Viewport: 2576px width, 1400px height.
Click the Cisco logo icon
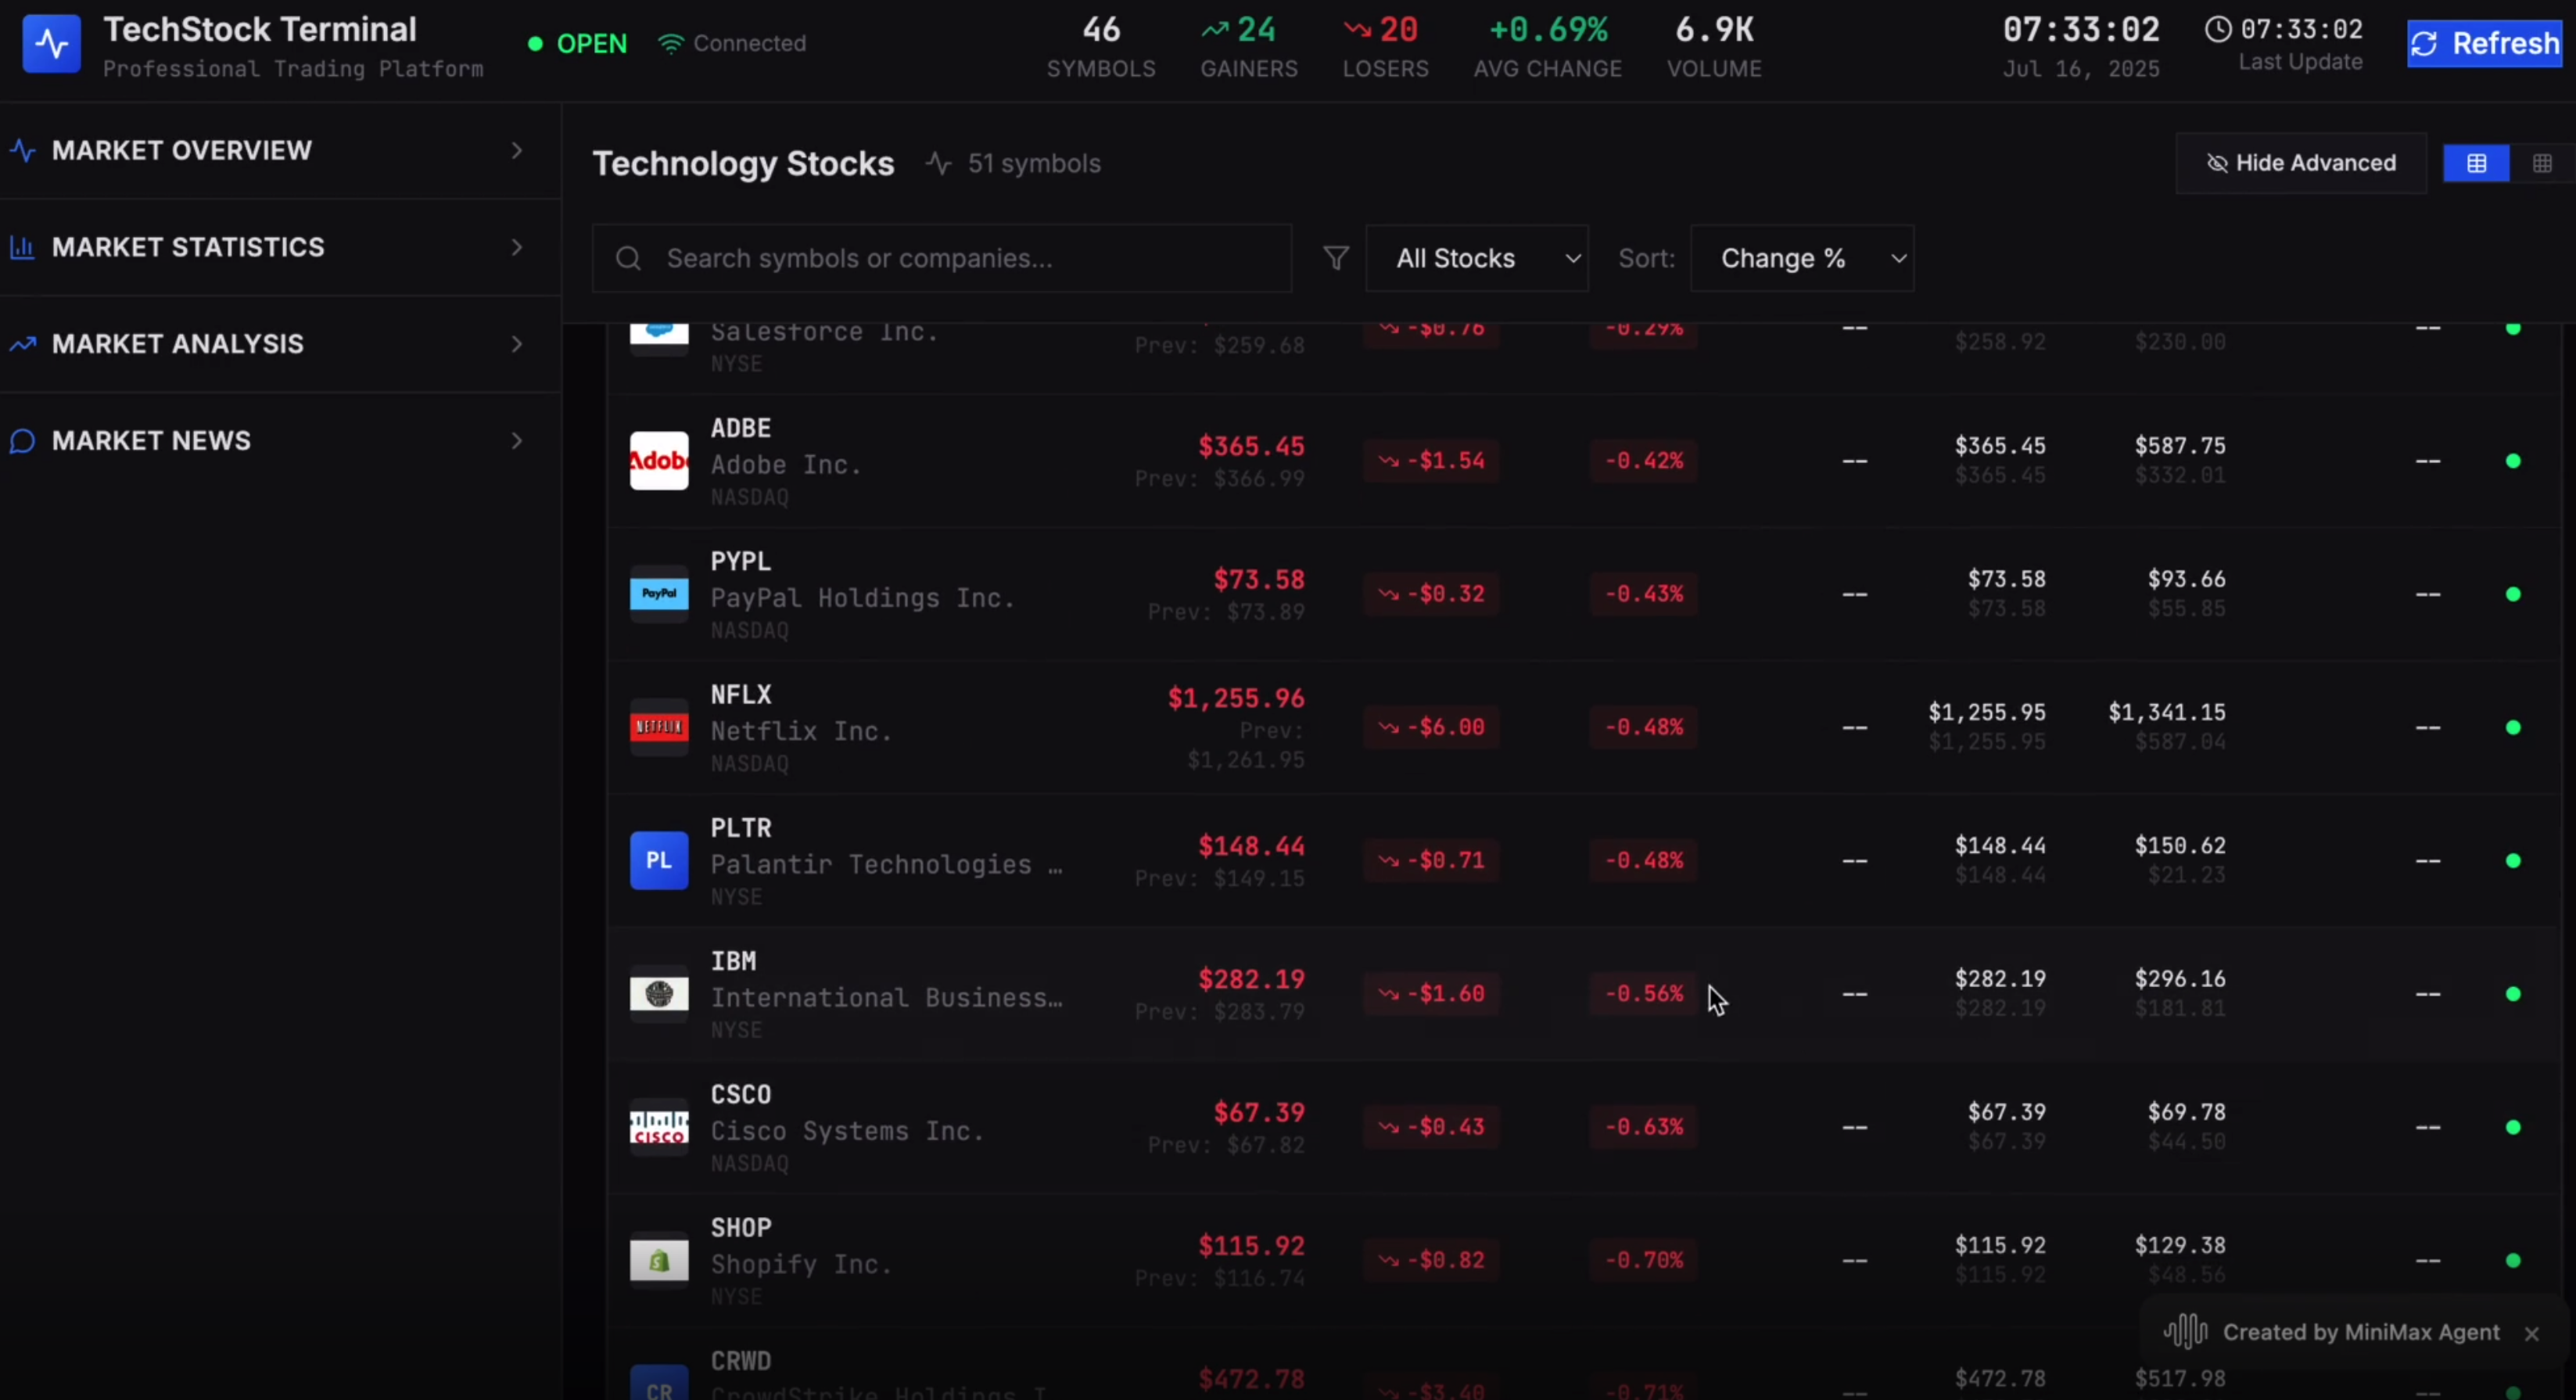click(658, 1127)
